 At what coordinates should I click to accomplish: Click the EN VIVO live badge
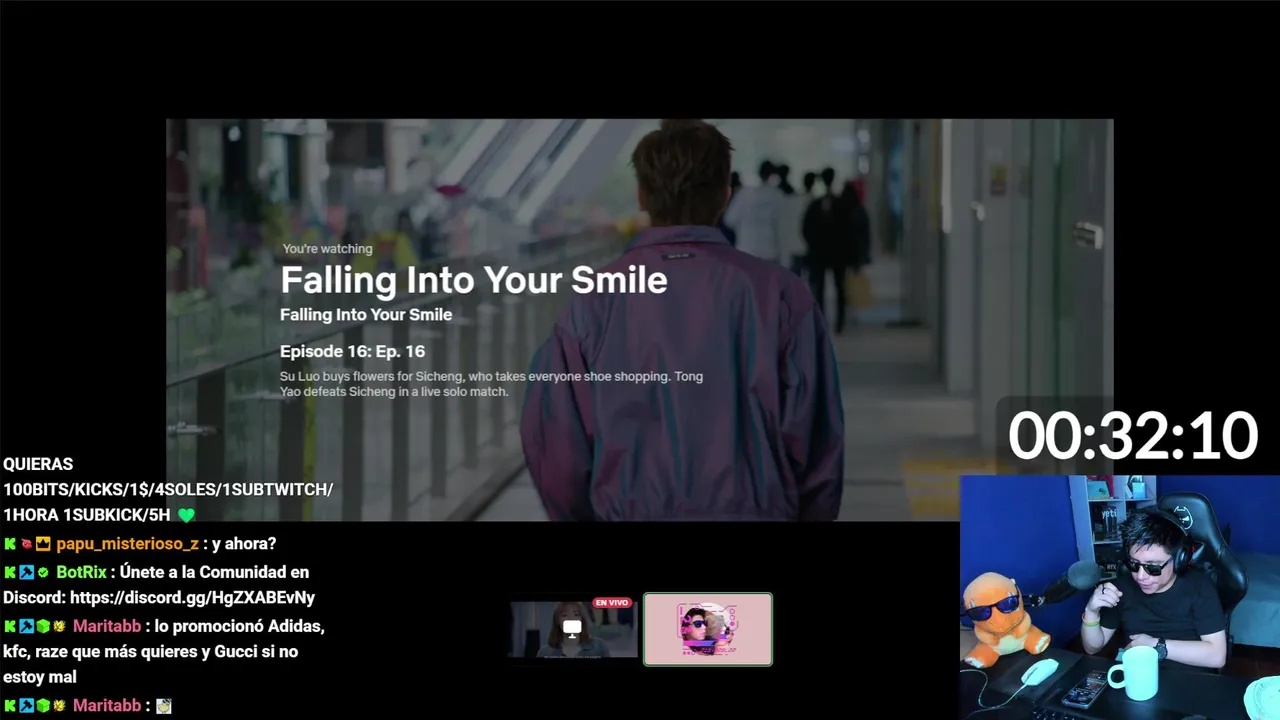point(612,603)
